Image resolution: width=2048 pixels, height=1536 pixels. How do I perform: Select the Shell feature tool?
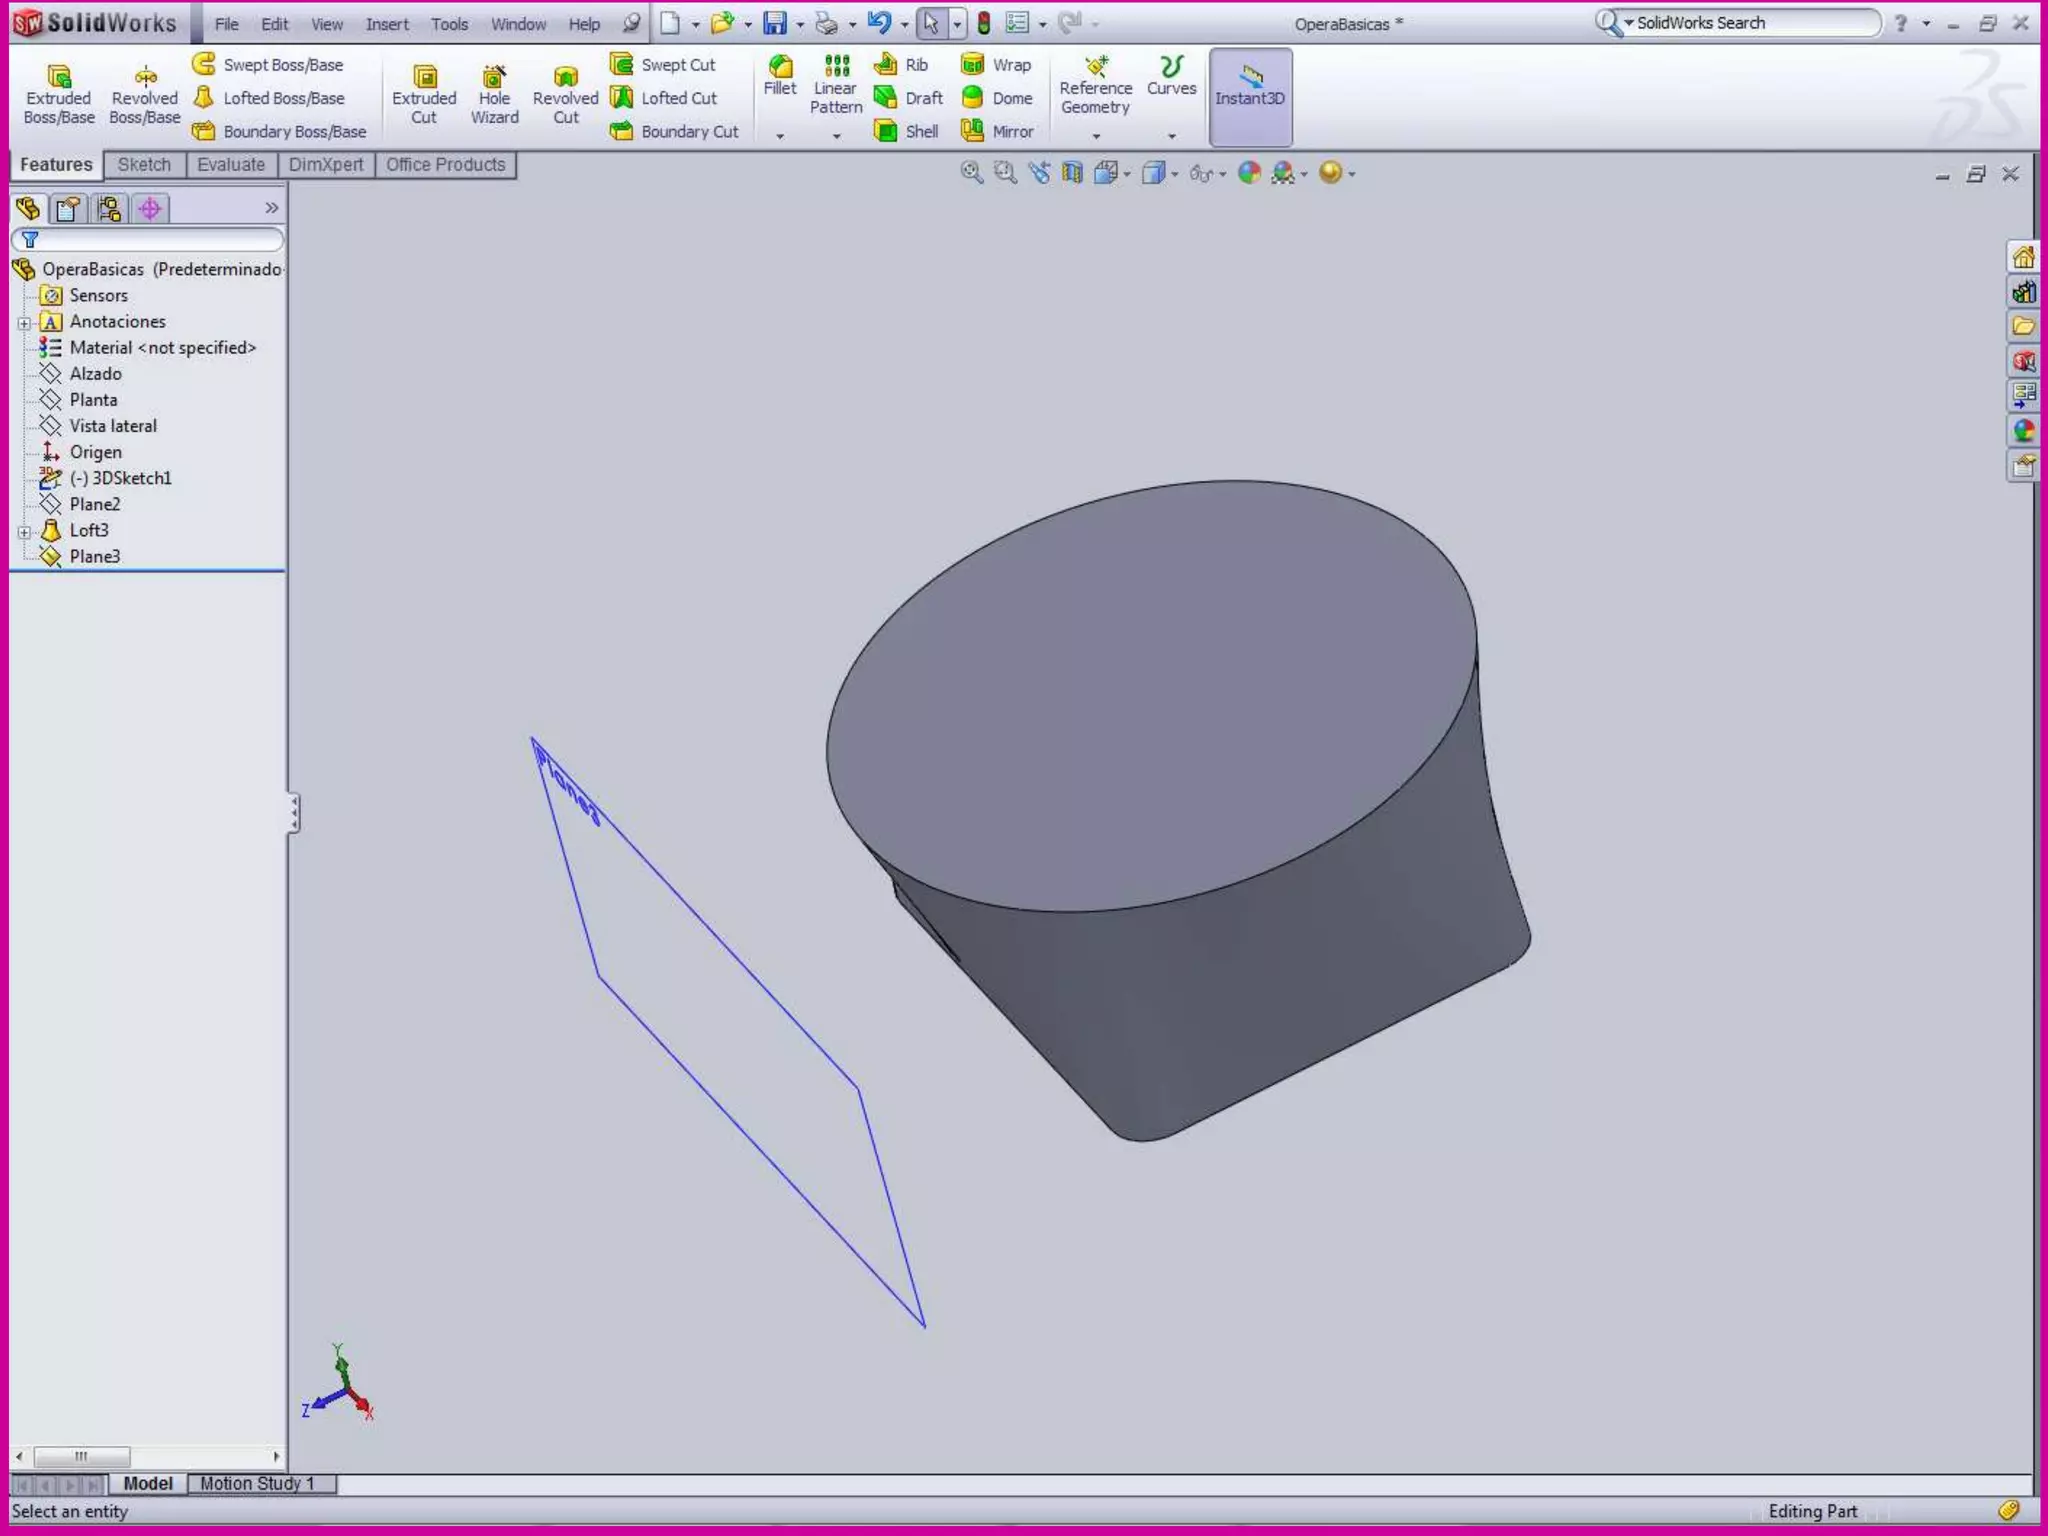click(907, 131)
